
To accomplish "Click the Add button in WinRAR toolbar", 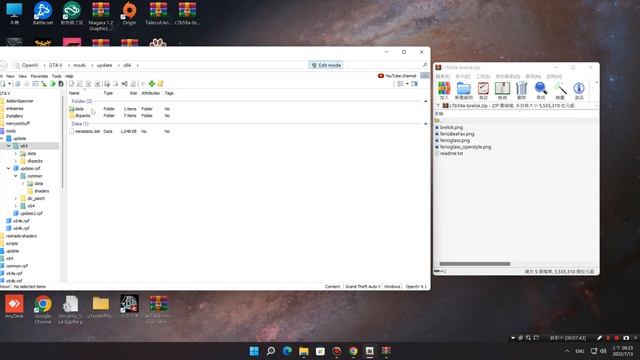I will [x=444, y=91].
